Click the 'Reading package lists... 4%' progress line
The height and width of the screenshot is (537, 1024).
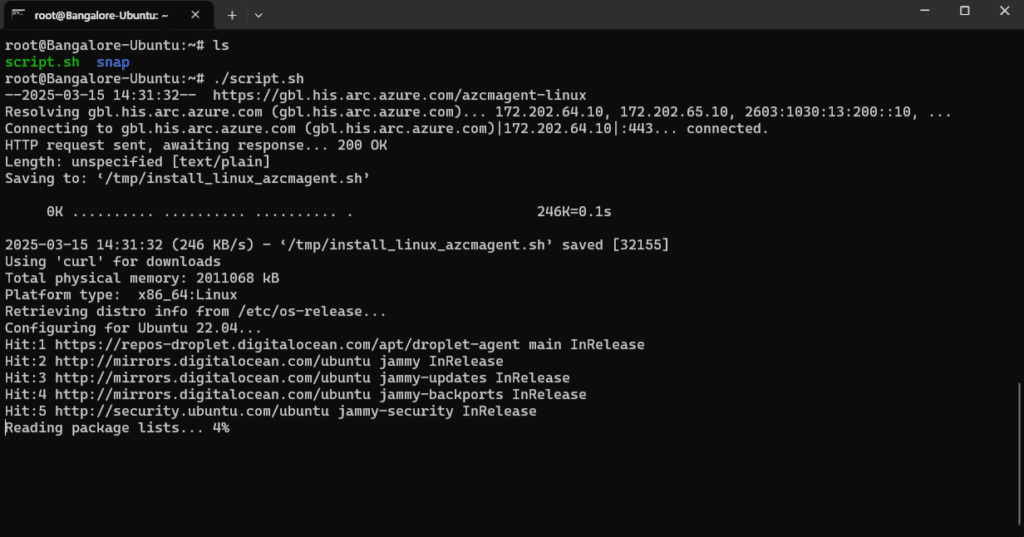[117, 428]
